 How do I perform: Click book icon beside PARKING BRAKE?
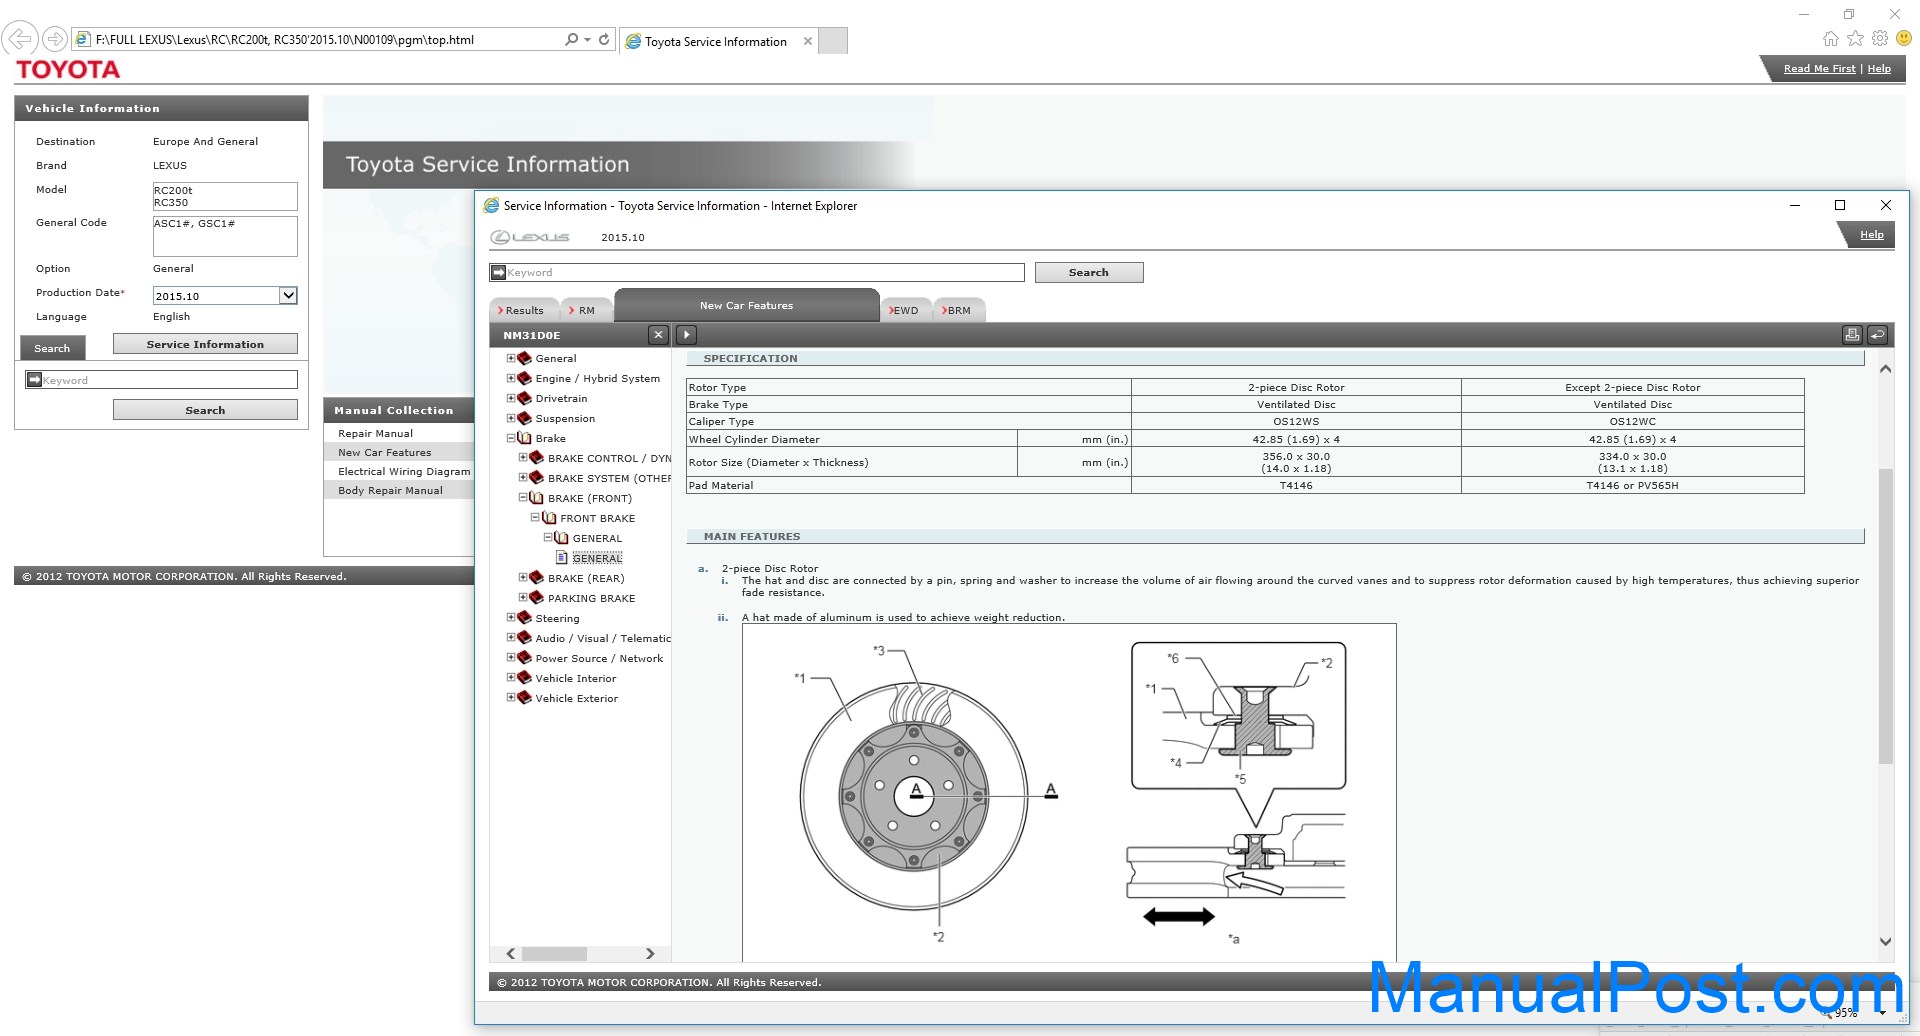(536, 598)
